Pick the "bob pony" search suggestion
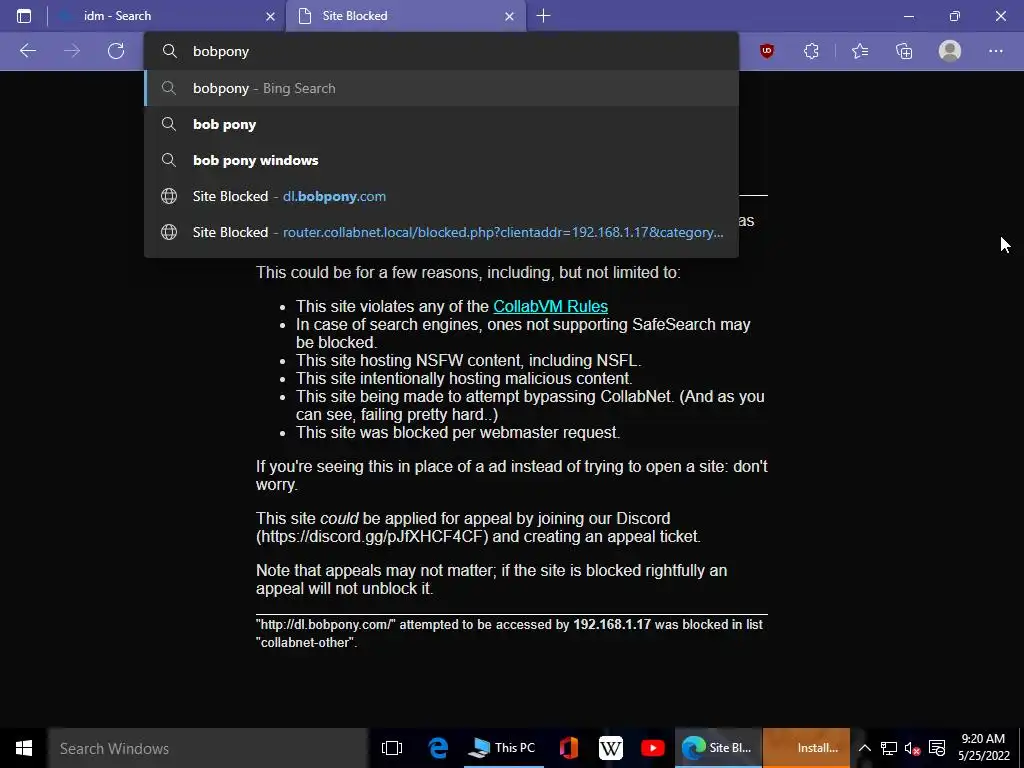 coord(441,124)
